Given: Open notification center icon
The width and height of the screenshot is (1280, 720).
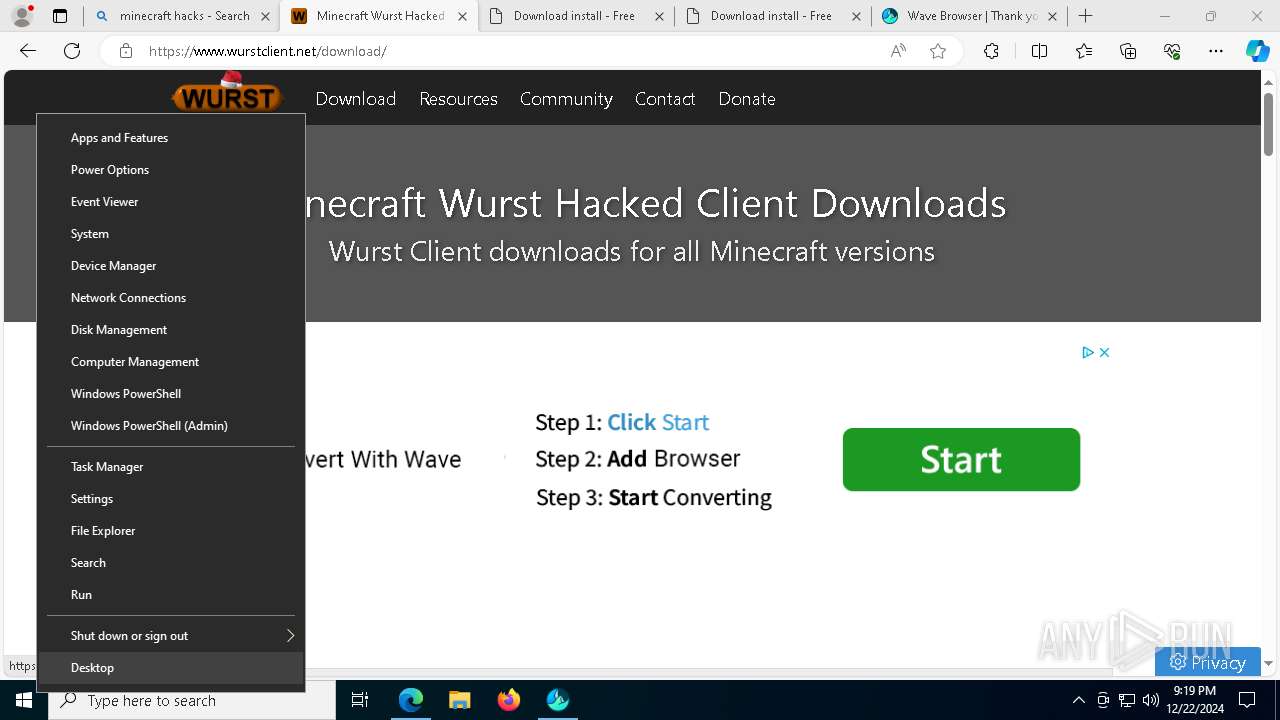Looking at the screenshot, I should (x=1248, y=700).
